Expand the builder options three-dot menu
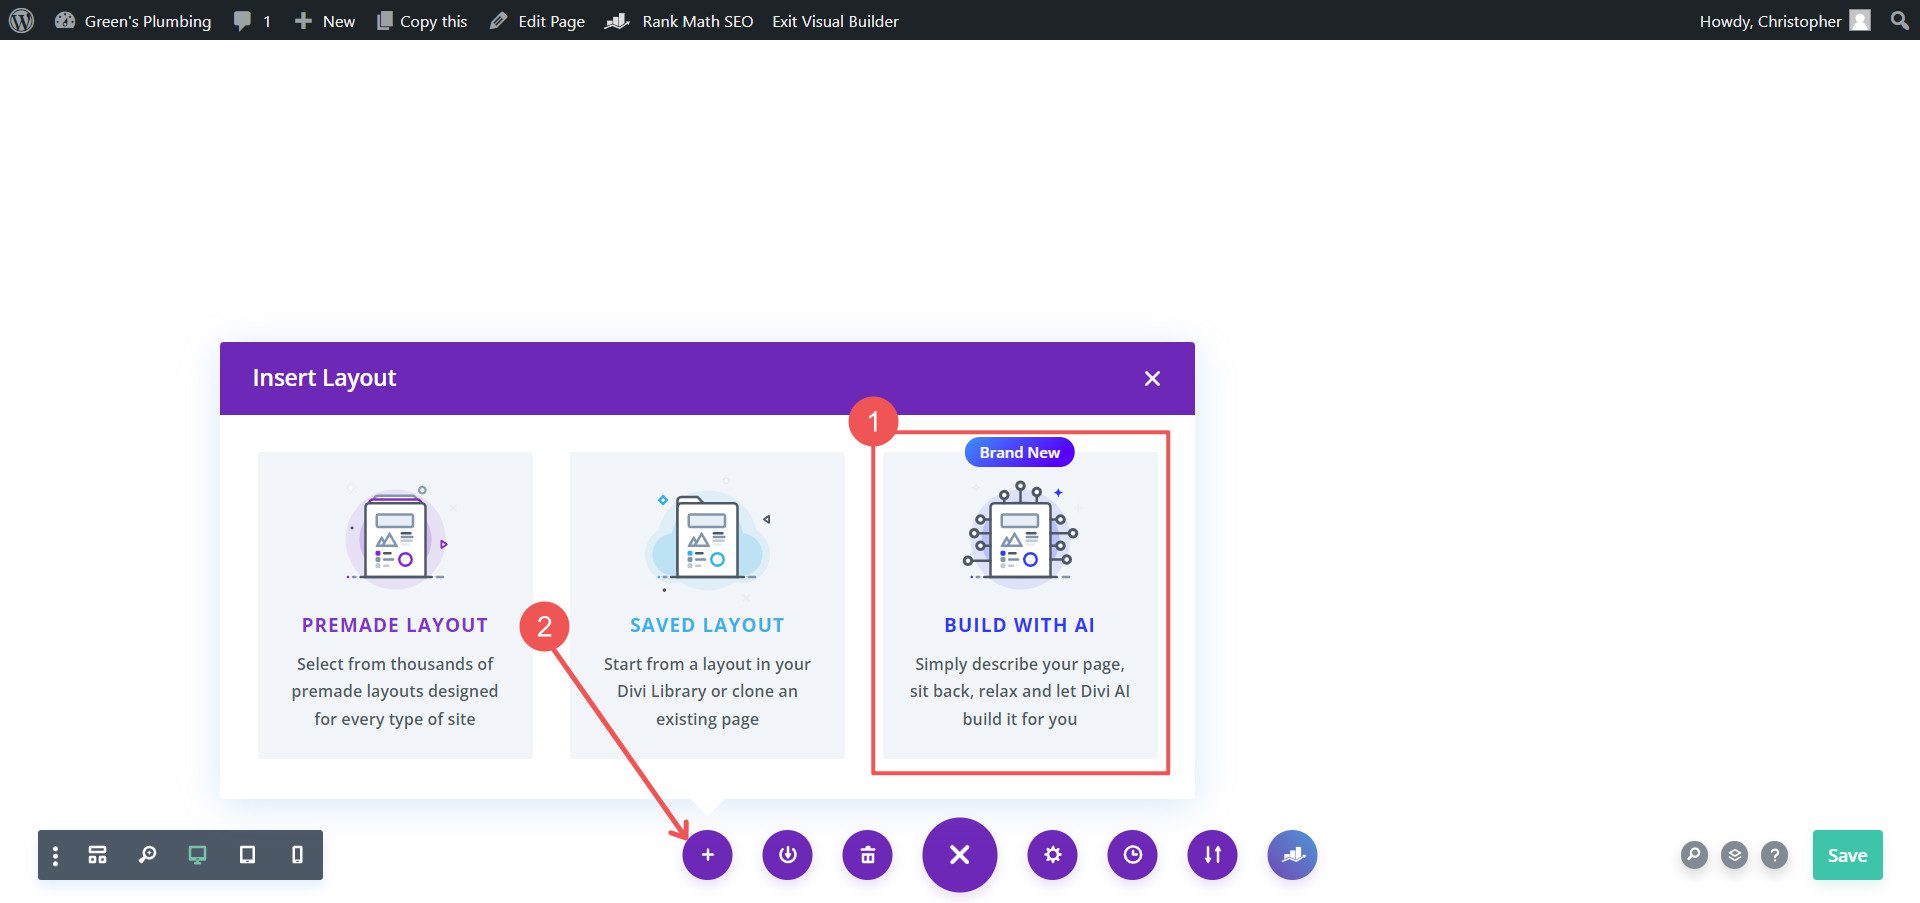Viewport: 1920px width, 903px height. pos(55,855)
